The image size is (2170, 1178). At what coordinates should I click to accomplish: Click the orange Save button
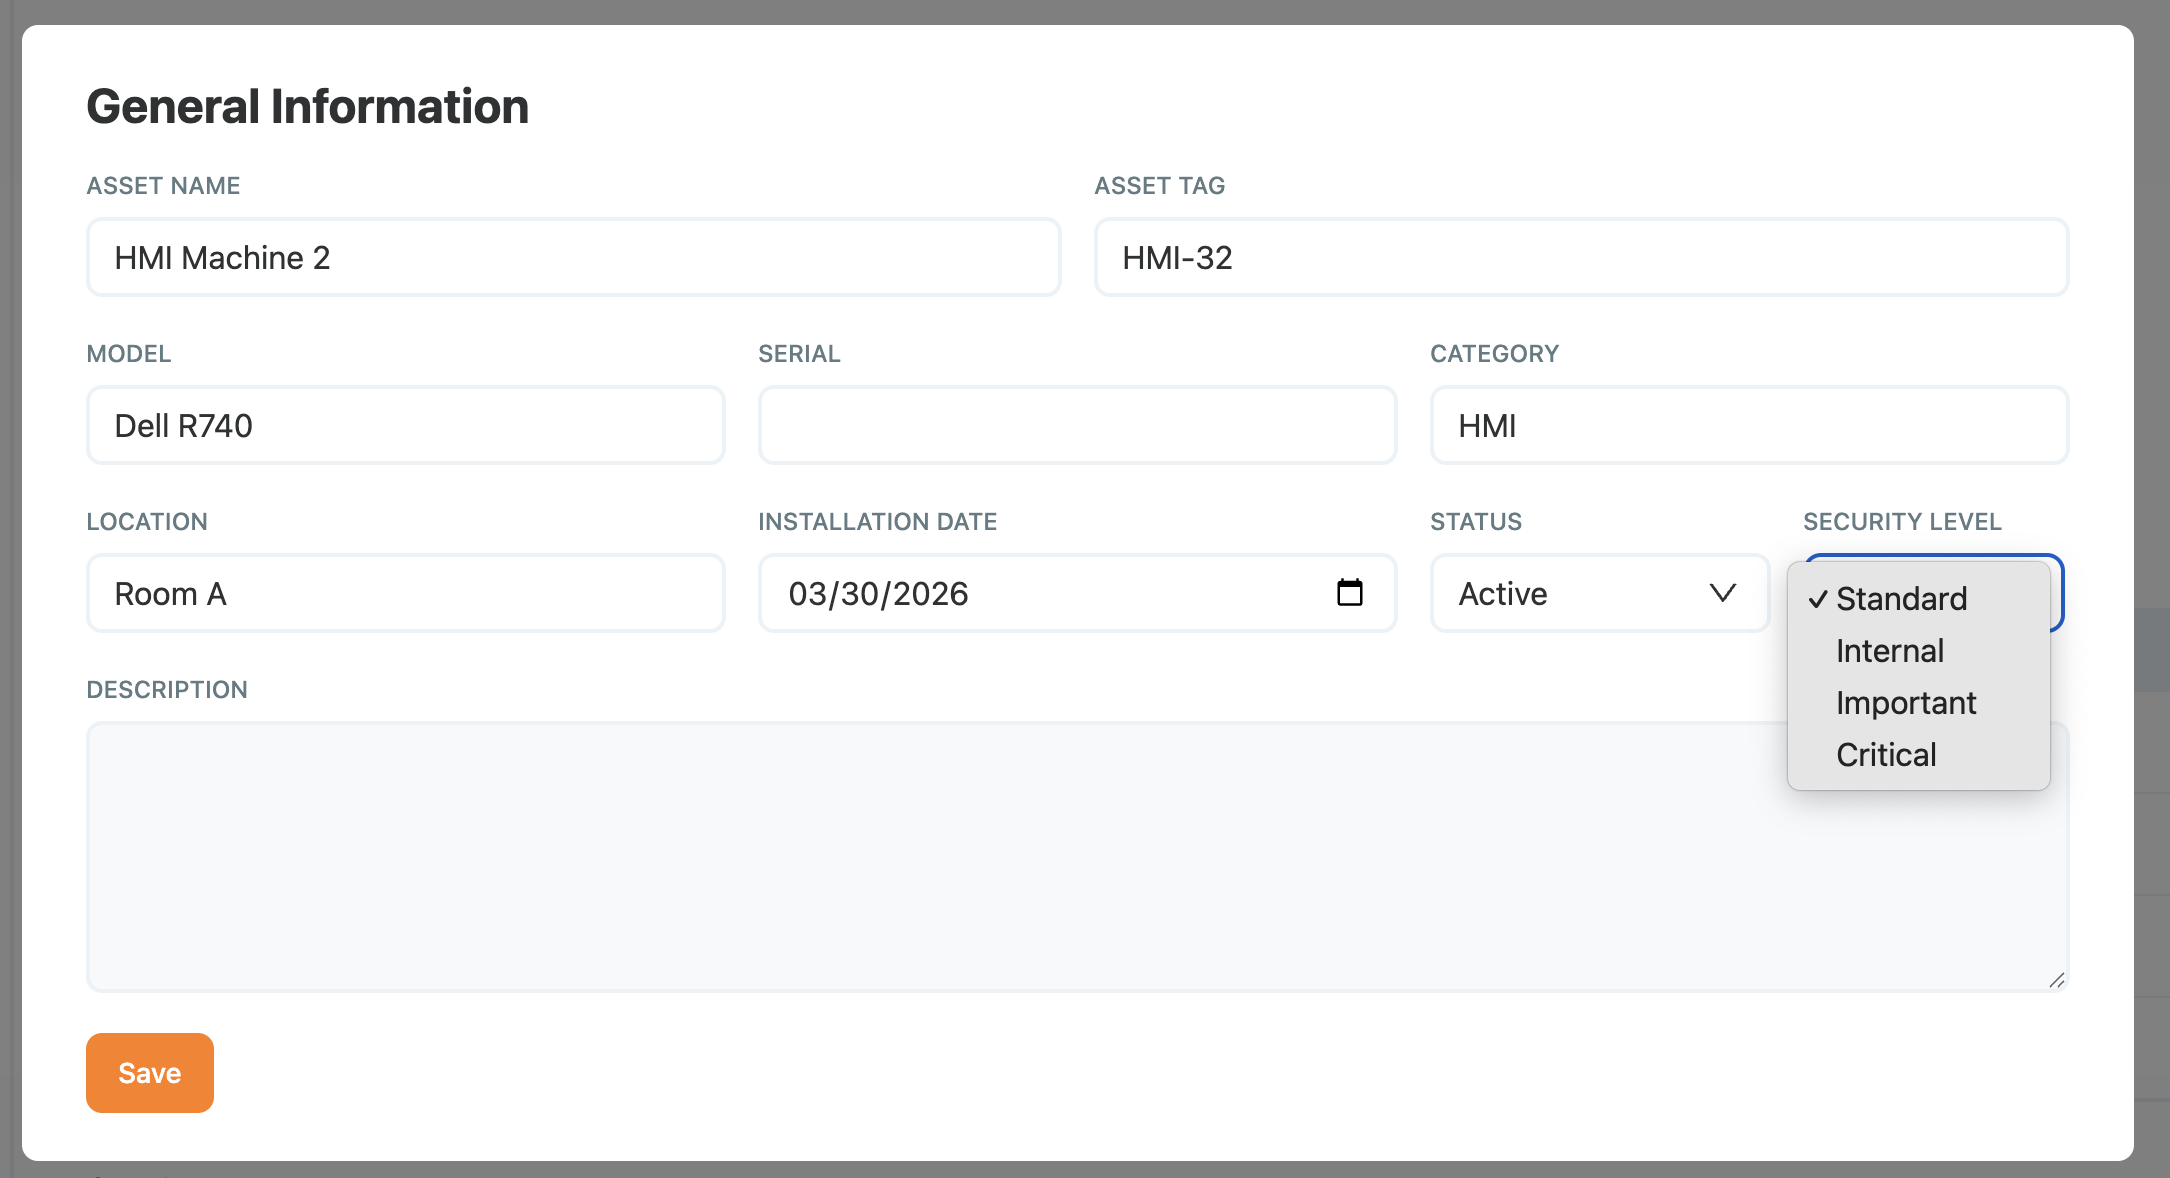[150, 1073]
